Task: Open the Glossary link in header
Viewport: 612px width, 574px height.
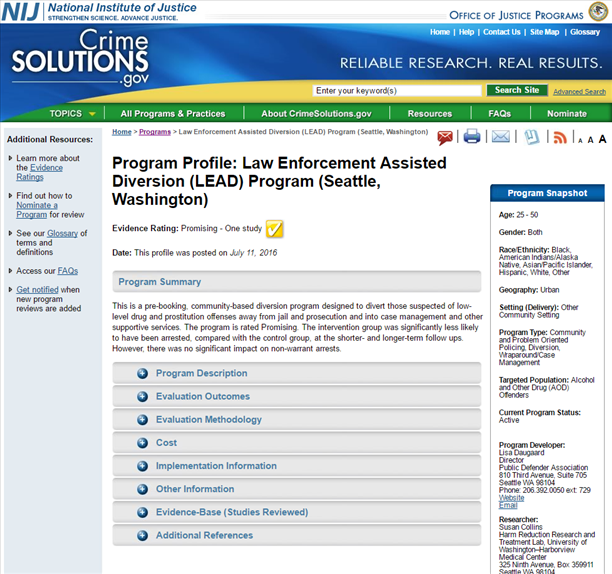Action: click(x=585, y=32)
